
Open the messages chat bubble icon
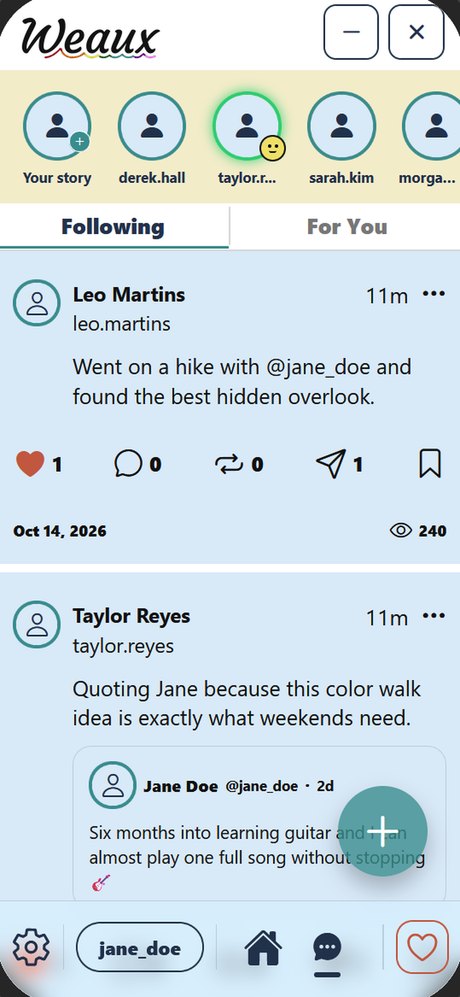[x=327, y=948]
